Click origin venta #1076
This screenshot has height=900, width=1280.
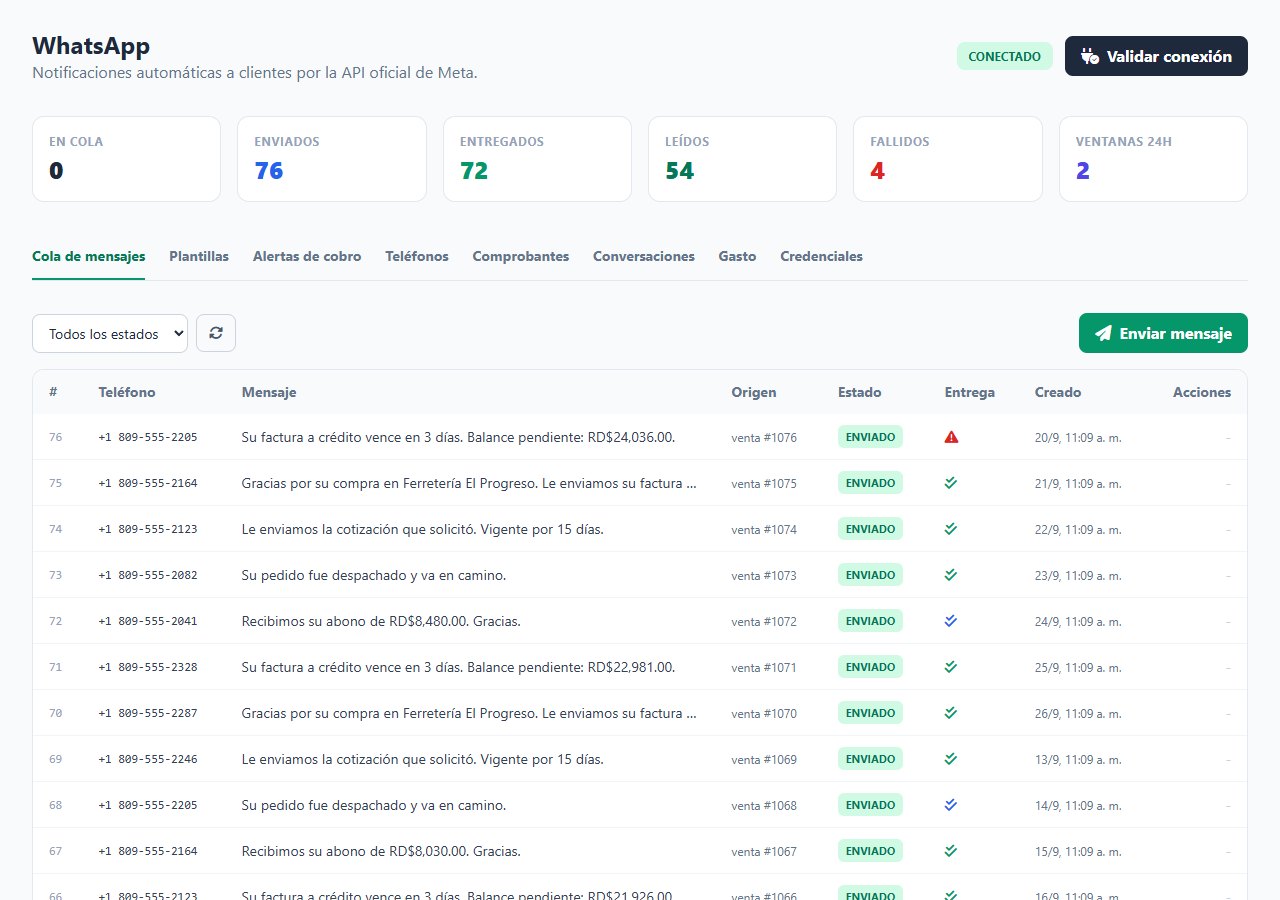(x=764, y=437)
